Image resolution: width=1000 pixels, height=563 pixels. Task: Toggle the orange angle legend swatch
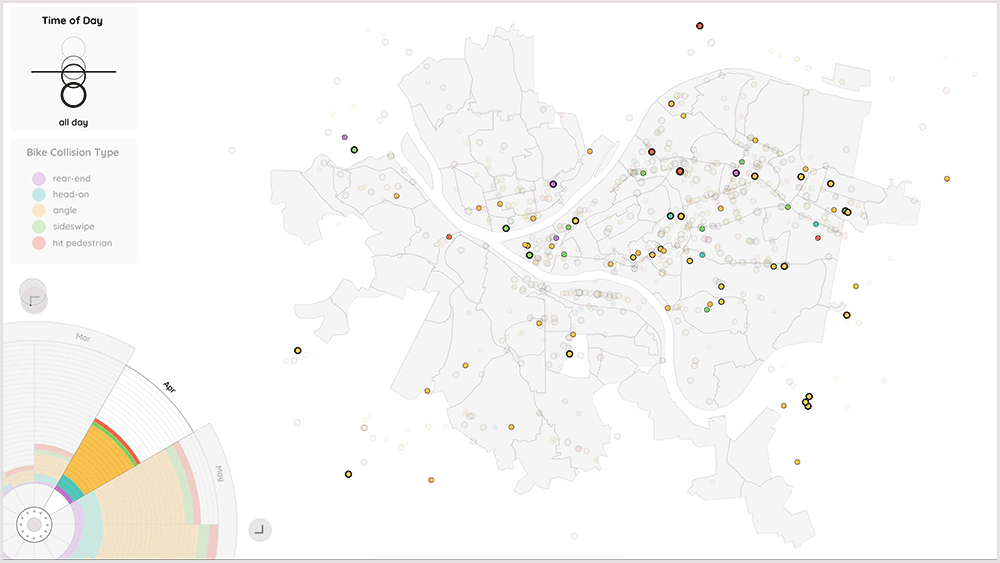[39, 210]
